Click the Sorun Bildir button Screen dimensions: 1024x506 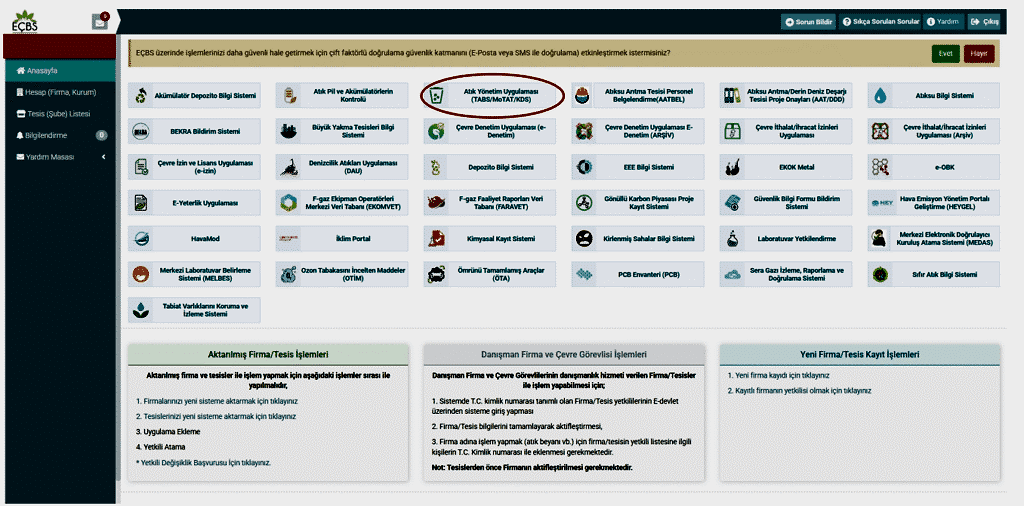(808, 21)
